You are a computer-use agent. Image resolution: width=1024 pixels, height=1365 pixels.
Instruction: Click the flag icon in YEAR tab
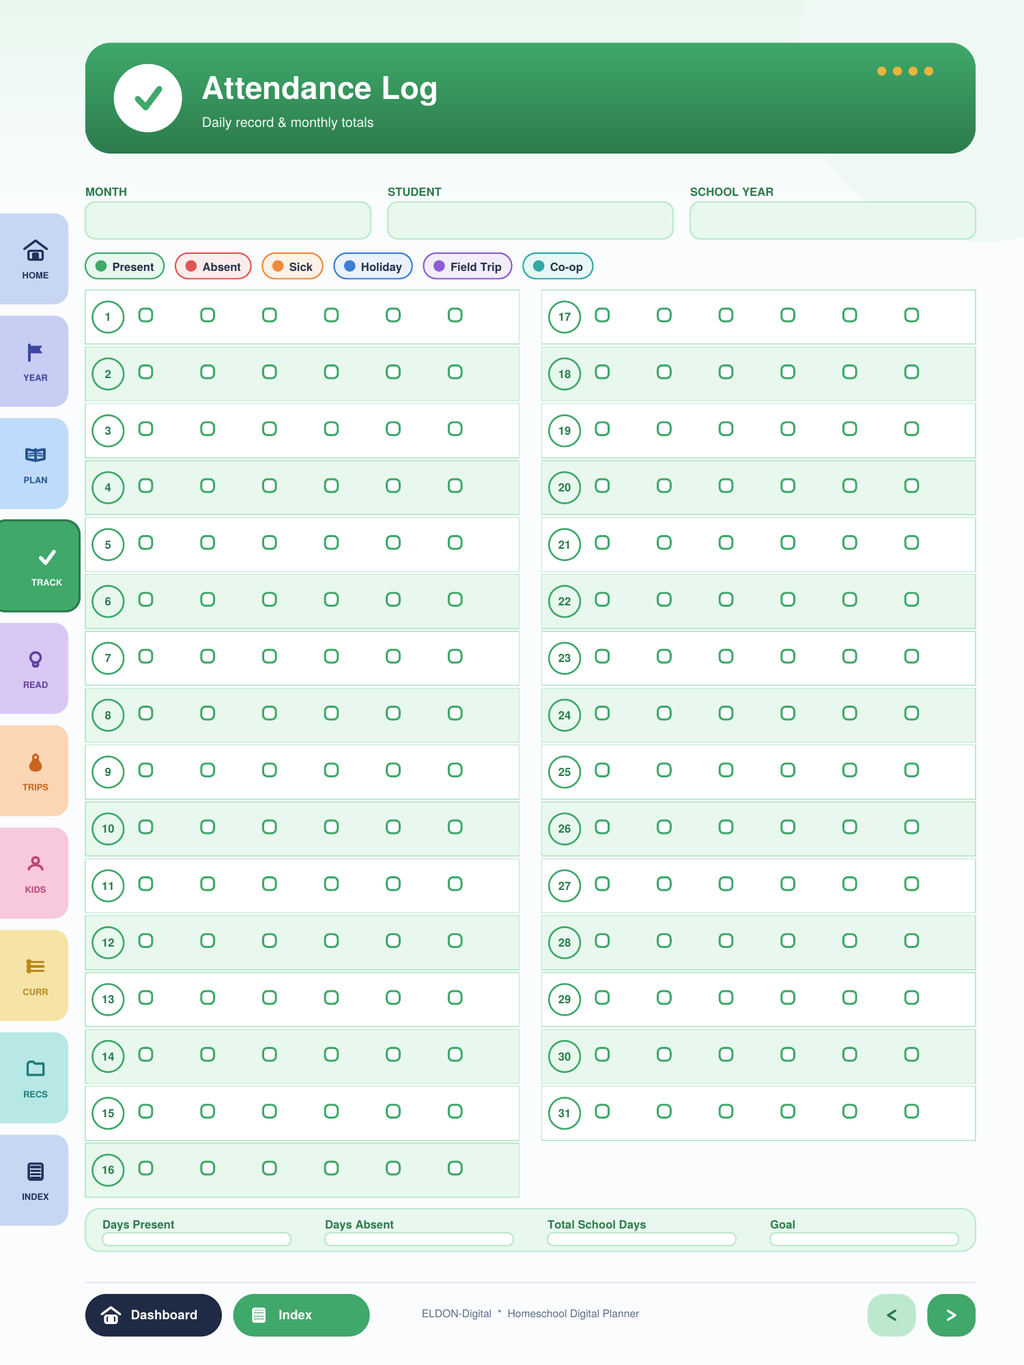point(35,352)
